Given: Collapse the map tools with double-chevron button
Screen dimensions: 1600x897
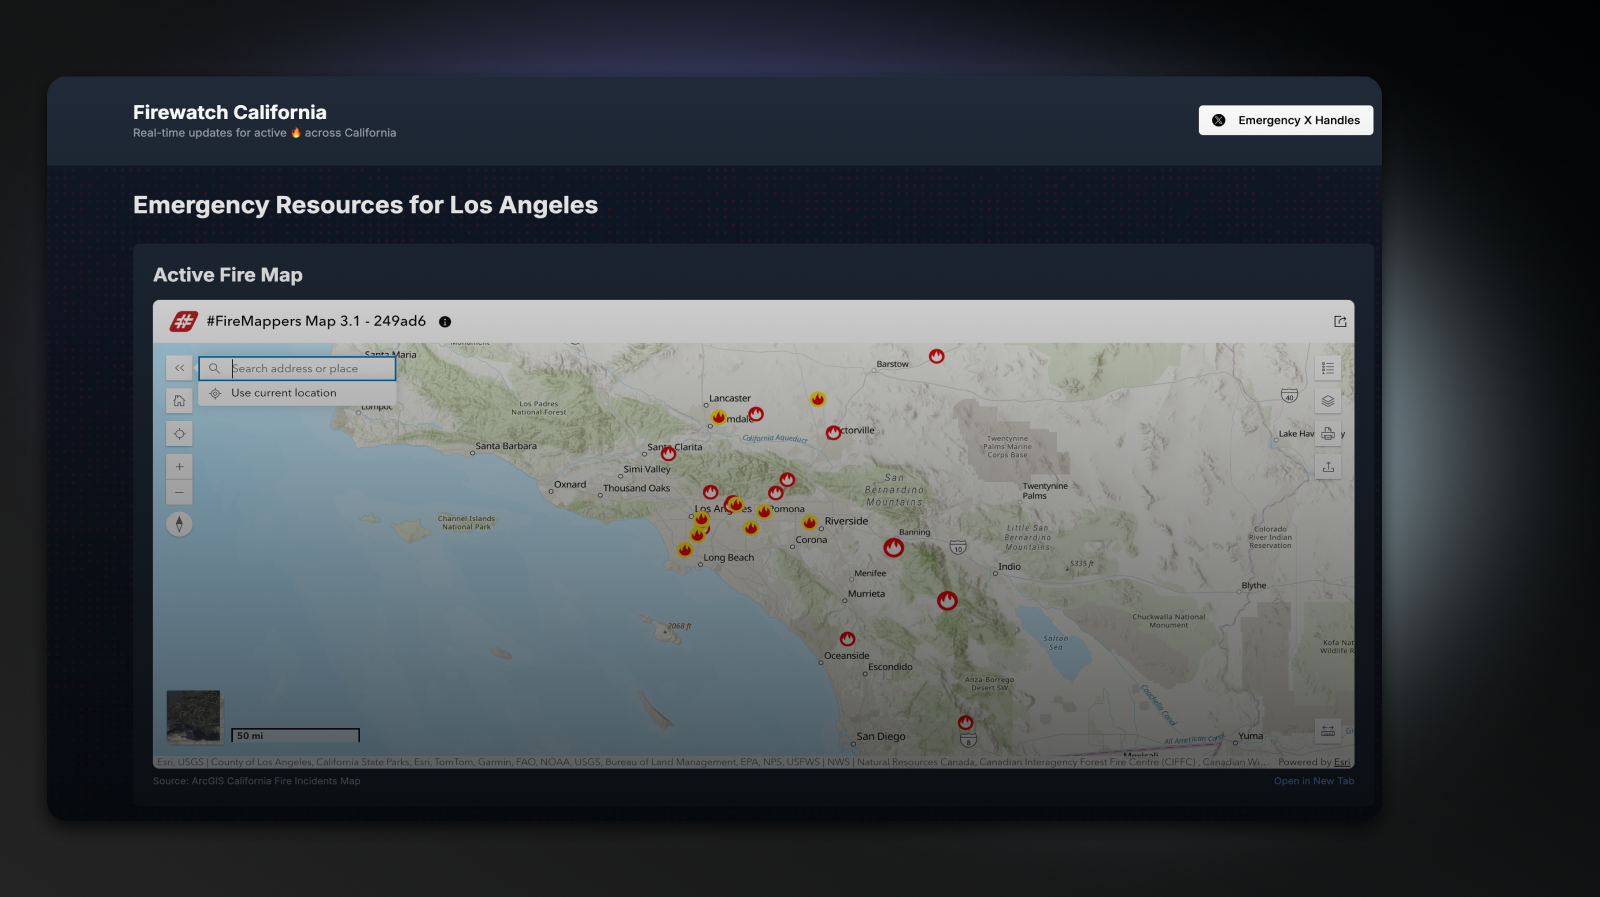Looking at the screenshot, I should 179,368.
